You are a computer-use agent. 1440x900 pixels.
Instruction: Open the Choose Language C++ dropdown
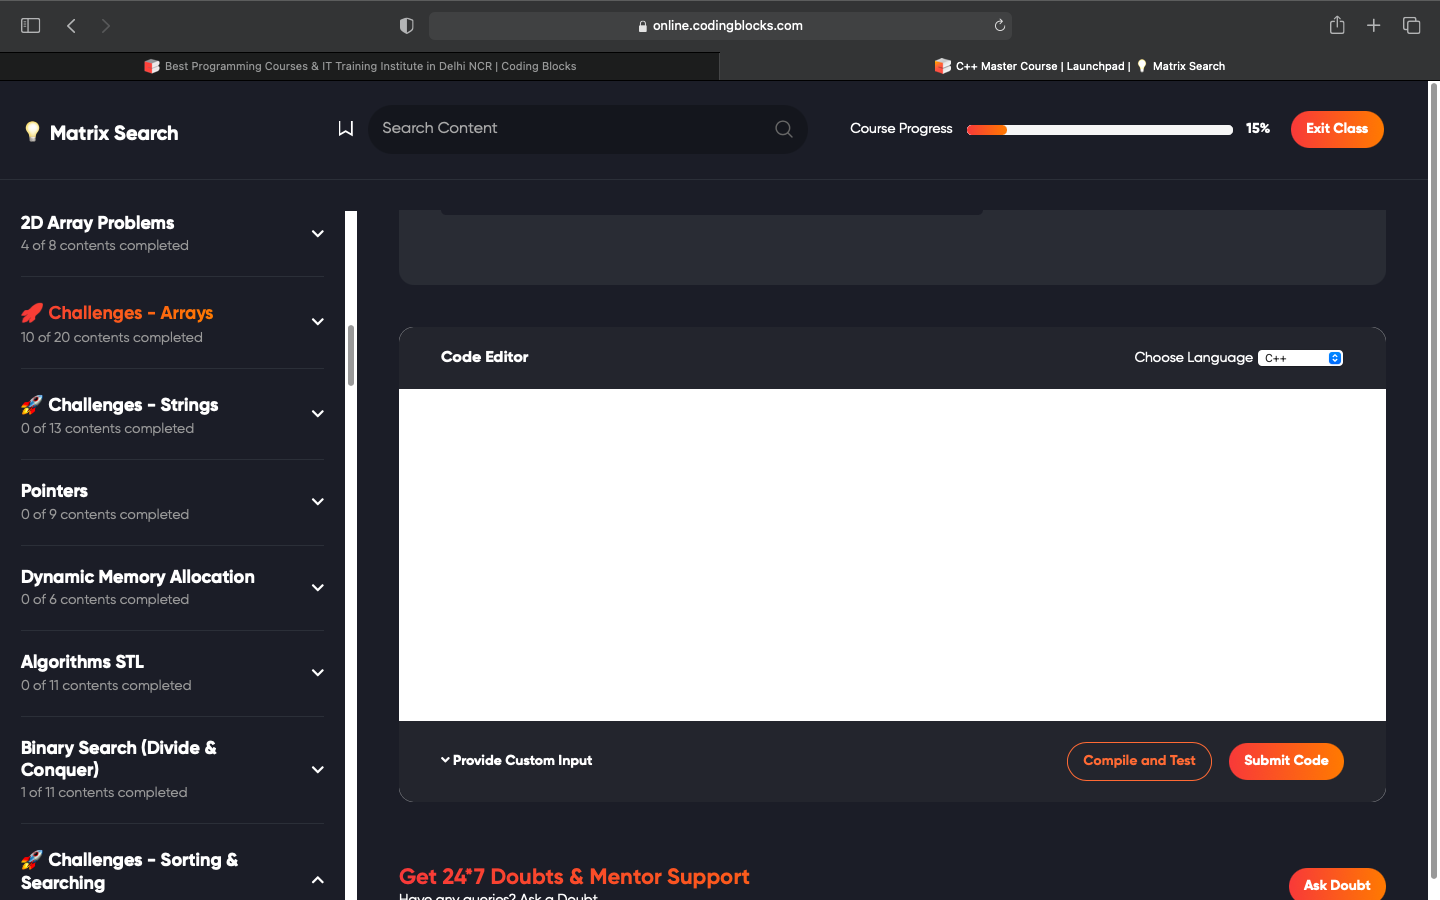[x=1300, y=358]
